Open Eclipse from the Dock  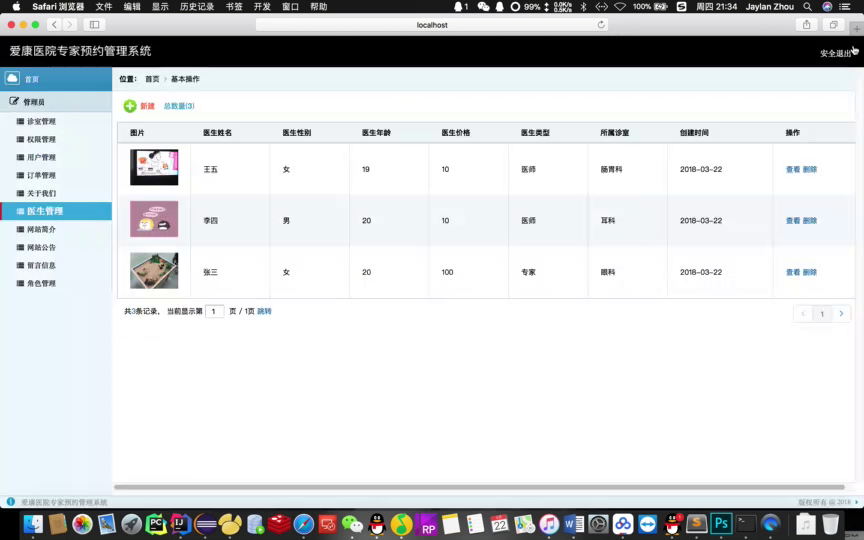[205, 524]
